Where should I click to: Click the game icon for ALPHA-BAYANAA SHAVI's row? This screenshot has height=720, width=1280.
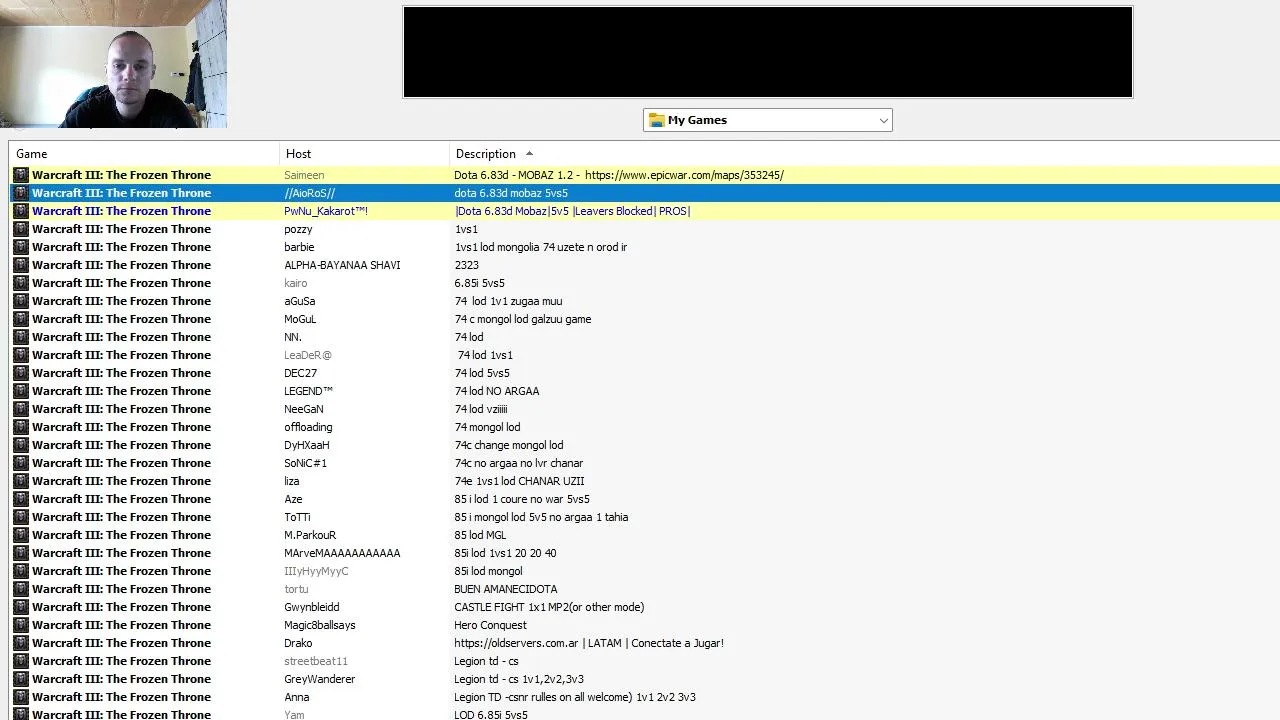tap(21, 265)
